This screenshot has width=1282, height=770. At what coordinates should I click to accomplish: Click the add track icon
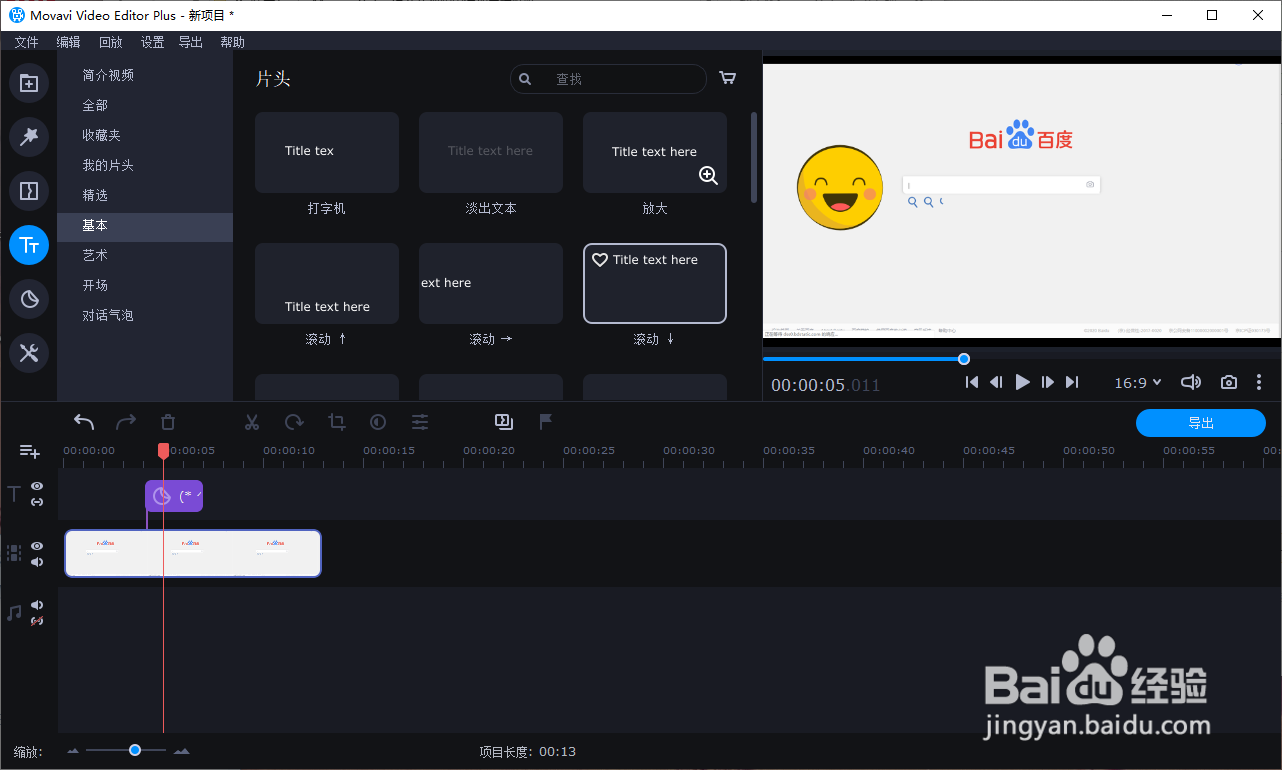pos(29,452)
